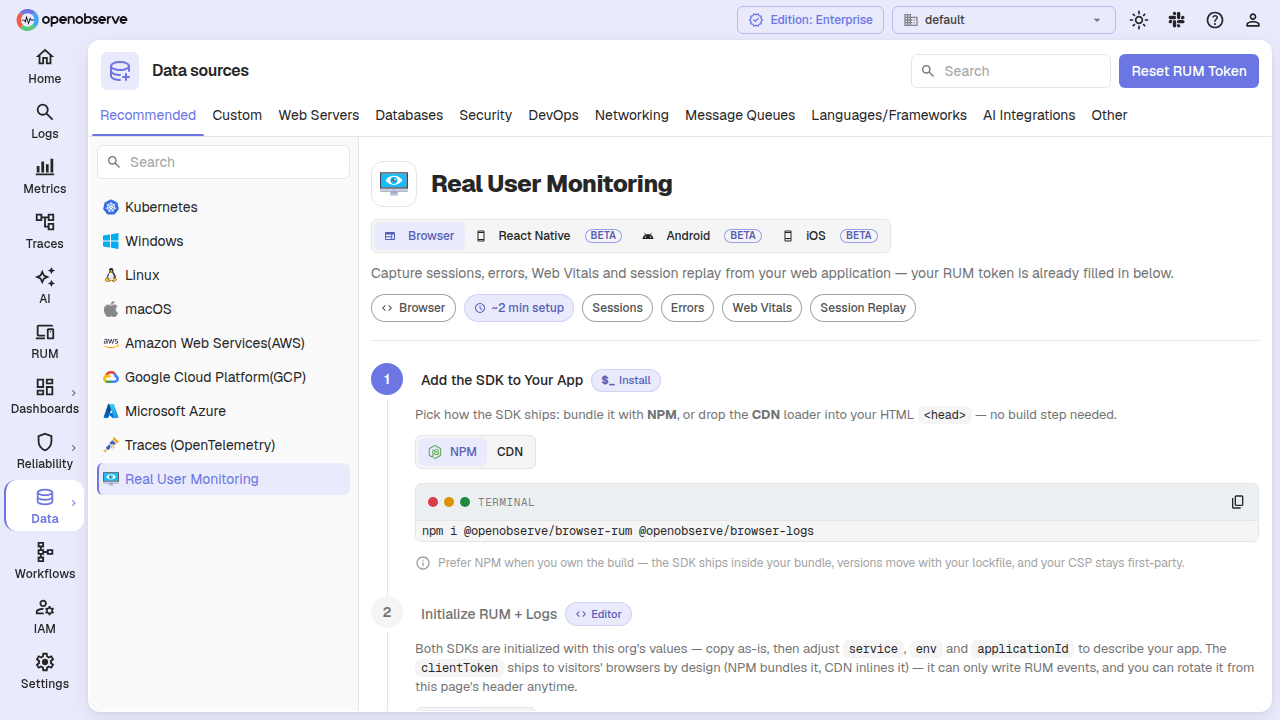Select Linux data source
Viewport: 1280px width, 720px height.
coord(223,275)
